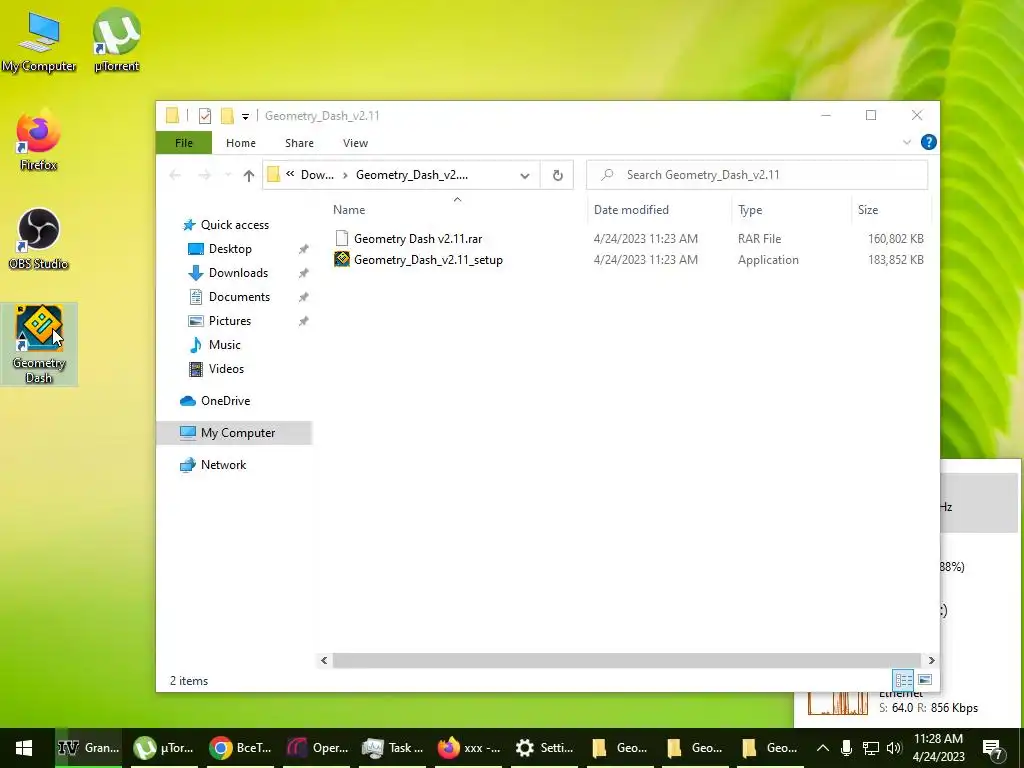Refresh the folder view
The width and height of the screenshot is (1024, 768).
coord(557,175)
